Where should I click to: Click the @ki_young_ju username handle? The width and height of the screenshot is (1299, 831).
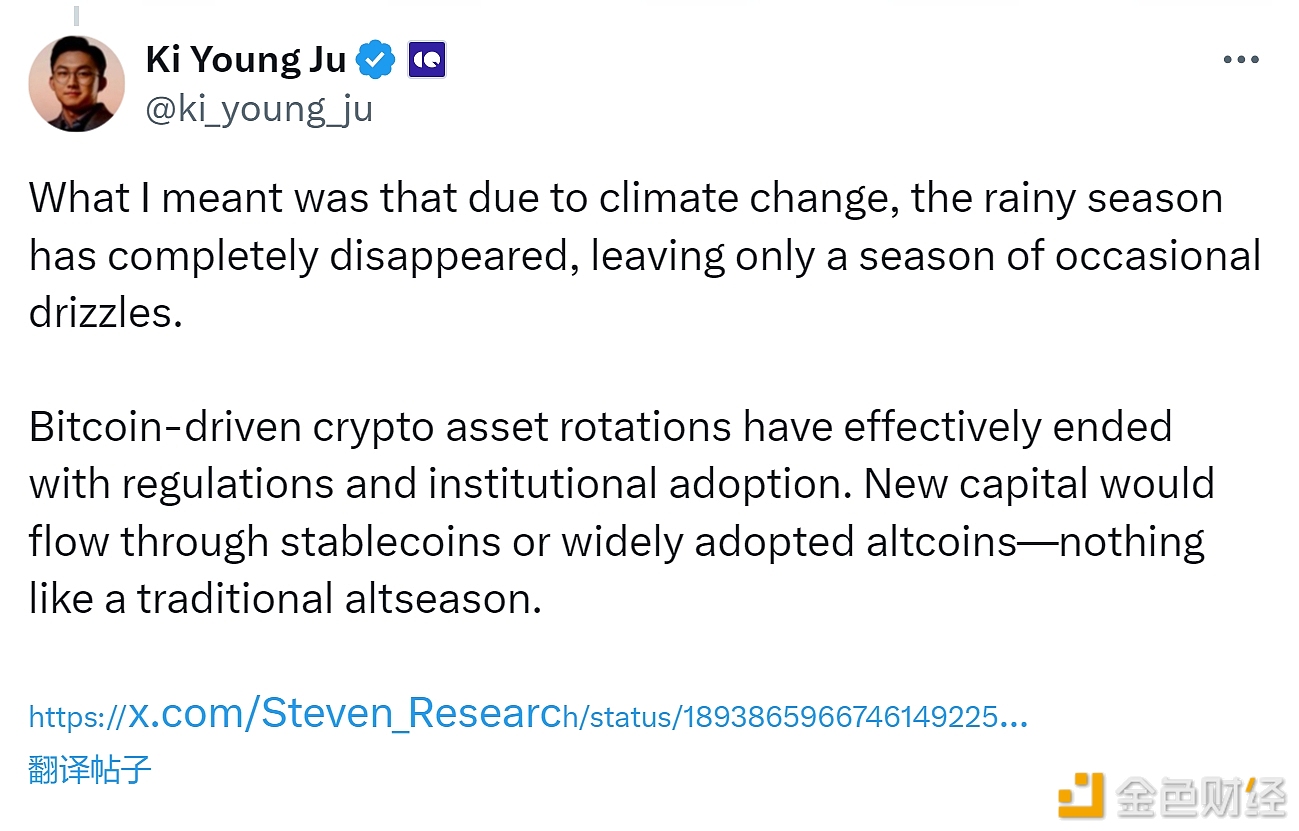(x=260, y=108)
